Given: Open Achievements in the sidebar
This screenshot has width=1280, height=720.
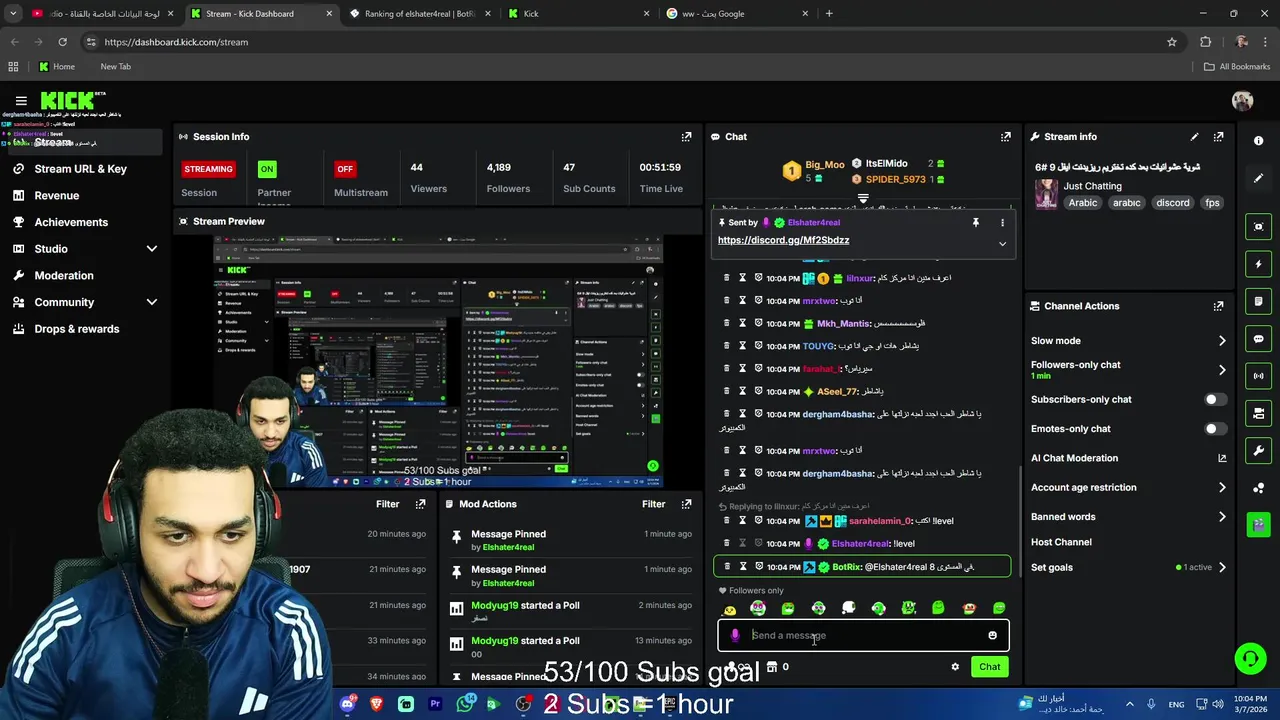Looking at the screenshot, I should point(71,222).
